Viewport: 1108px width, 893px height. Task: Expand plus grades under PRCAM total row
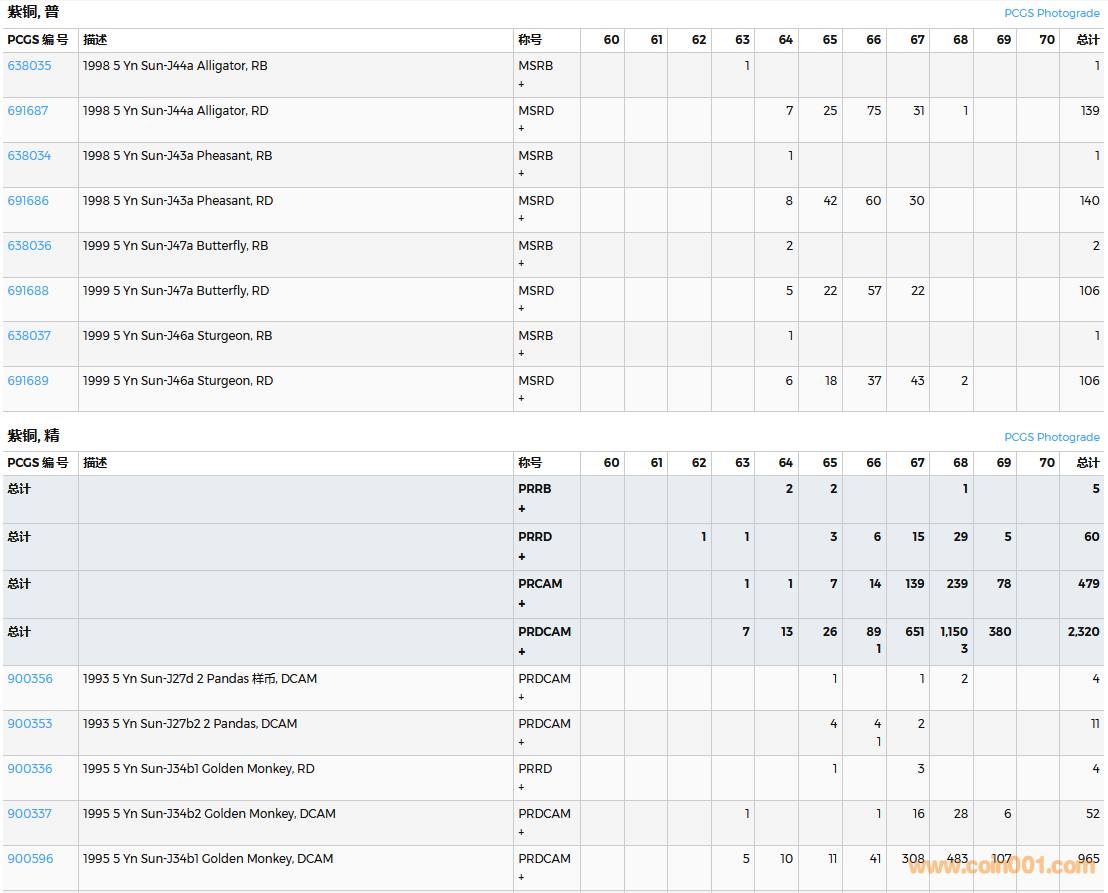point(521,604)
